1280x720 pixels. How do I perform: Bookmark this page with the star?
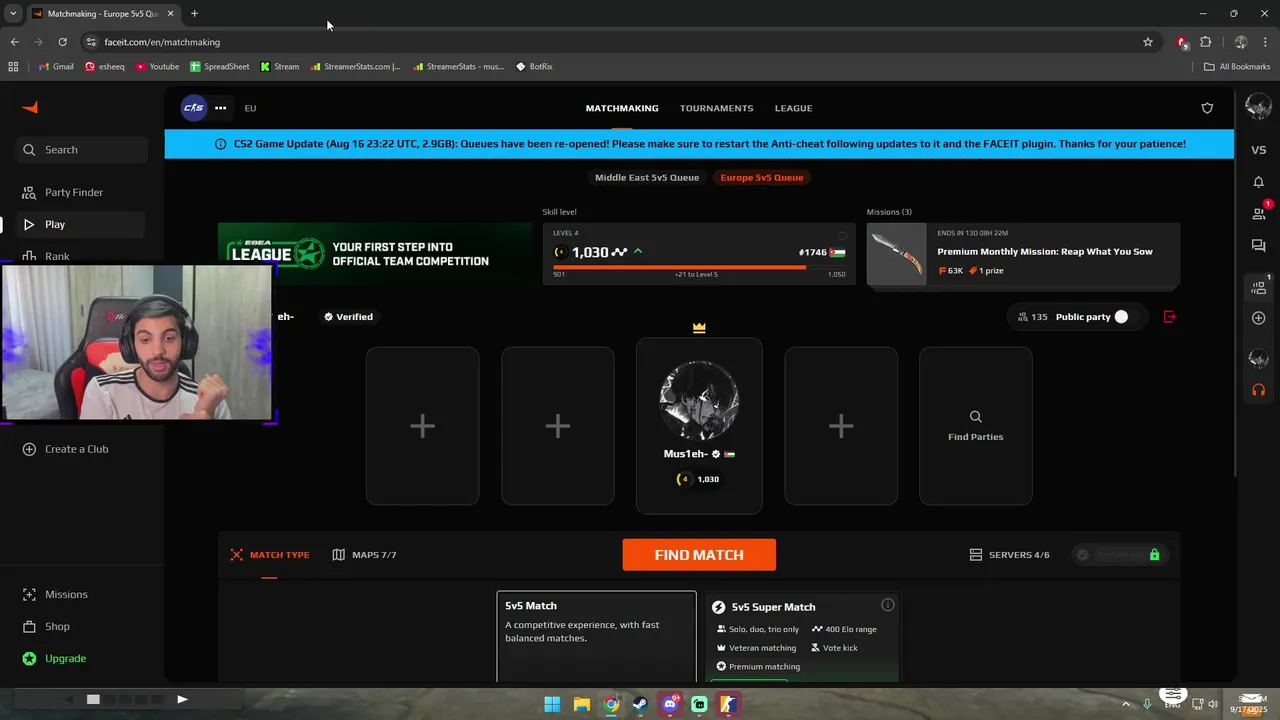point(1148,42)
